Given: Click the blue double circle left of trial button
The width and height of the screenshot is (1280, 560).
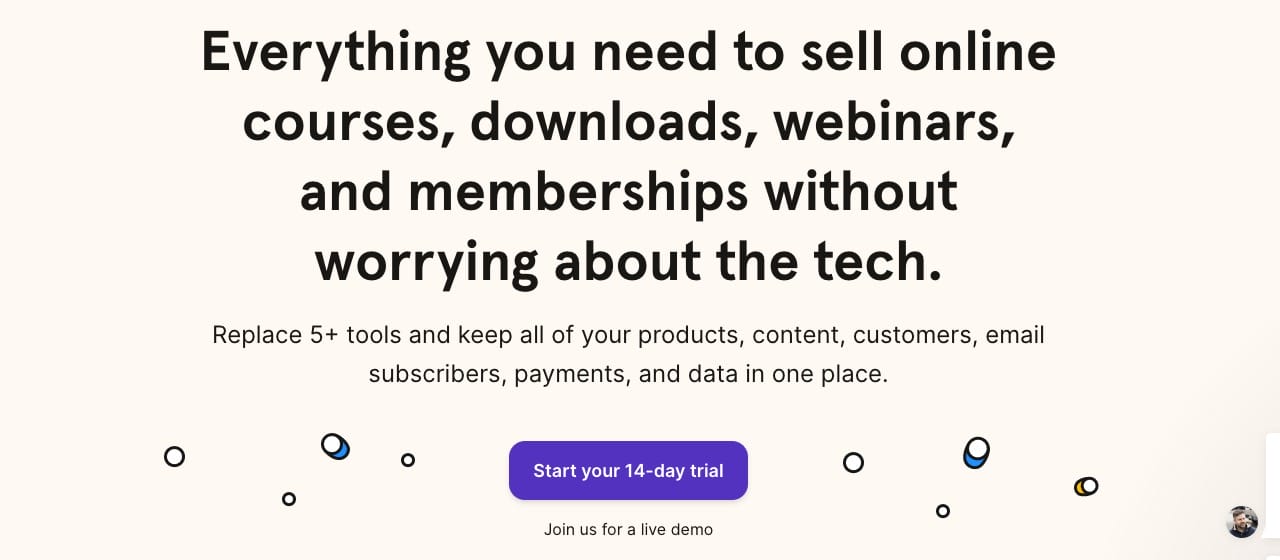Looking at the screenshot, I should pyautogui.click(x=335, y=446).
